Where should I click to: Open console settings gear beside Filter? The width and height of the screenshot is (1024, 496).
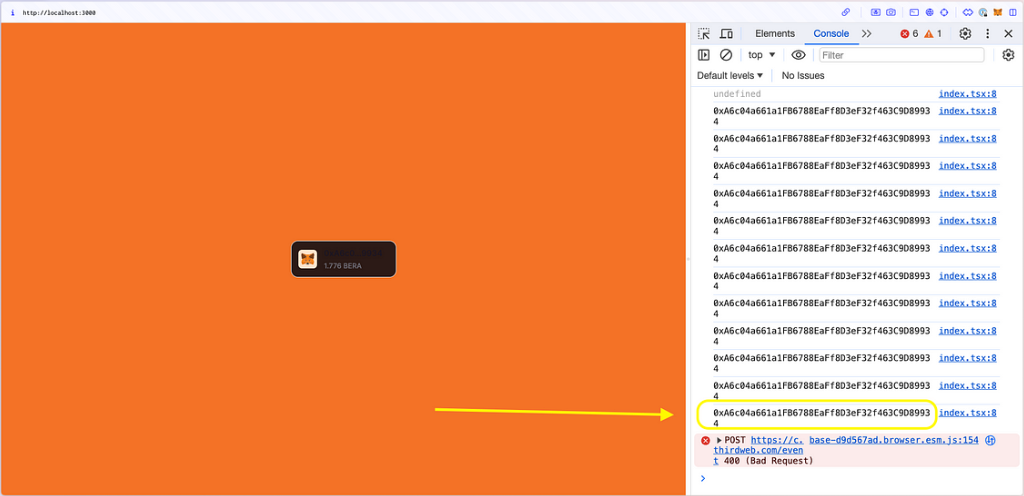(1008, 55)
